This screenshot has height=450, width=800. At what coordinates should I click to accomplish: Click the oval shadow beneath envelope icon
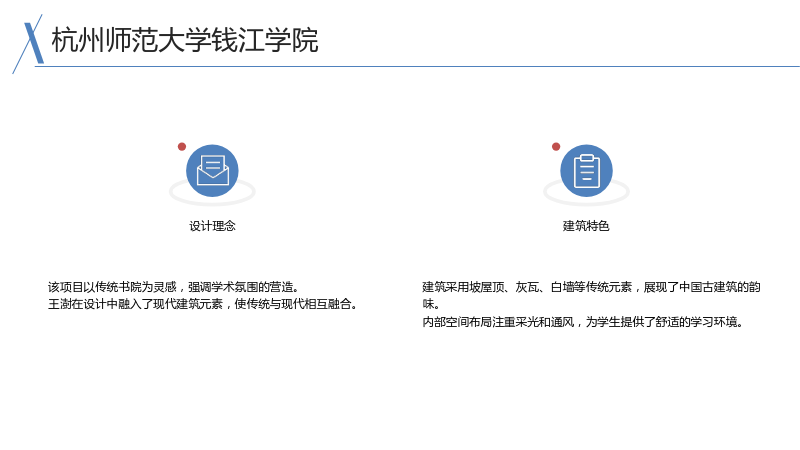(212, 194)
